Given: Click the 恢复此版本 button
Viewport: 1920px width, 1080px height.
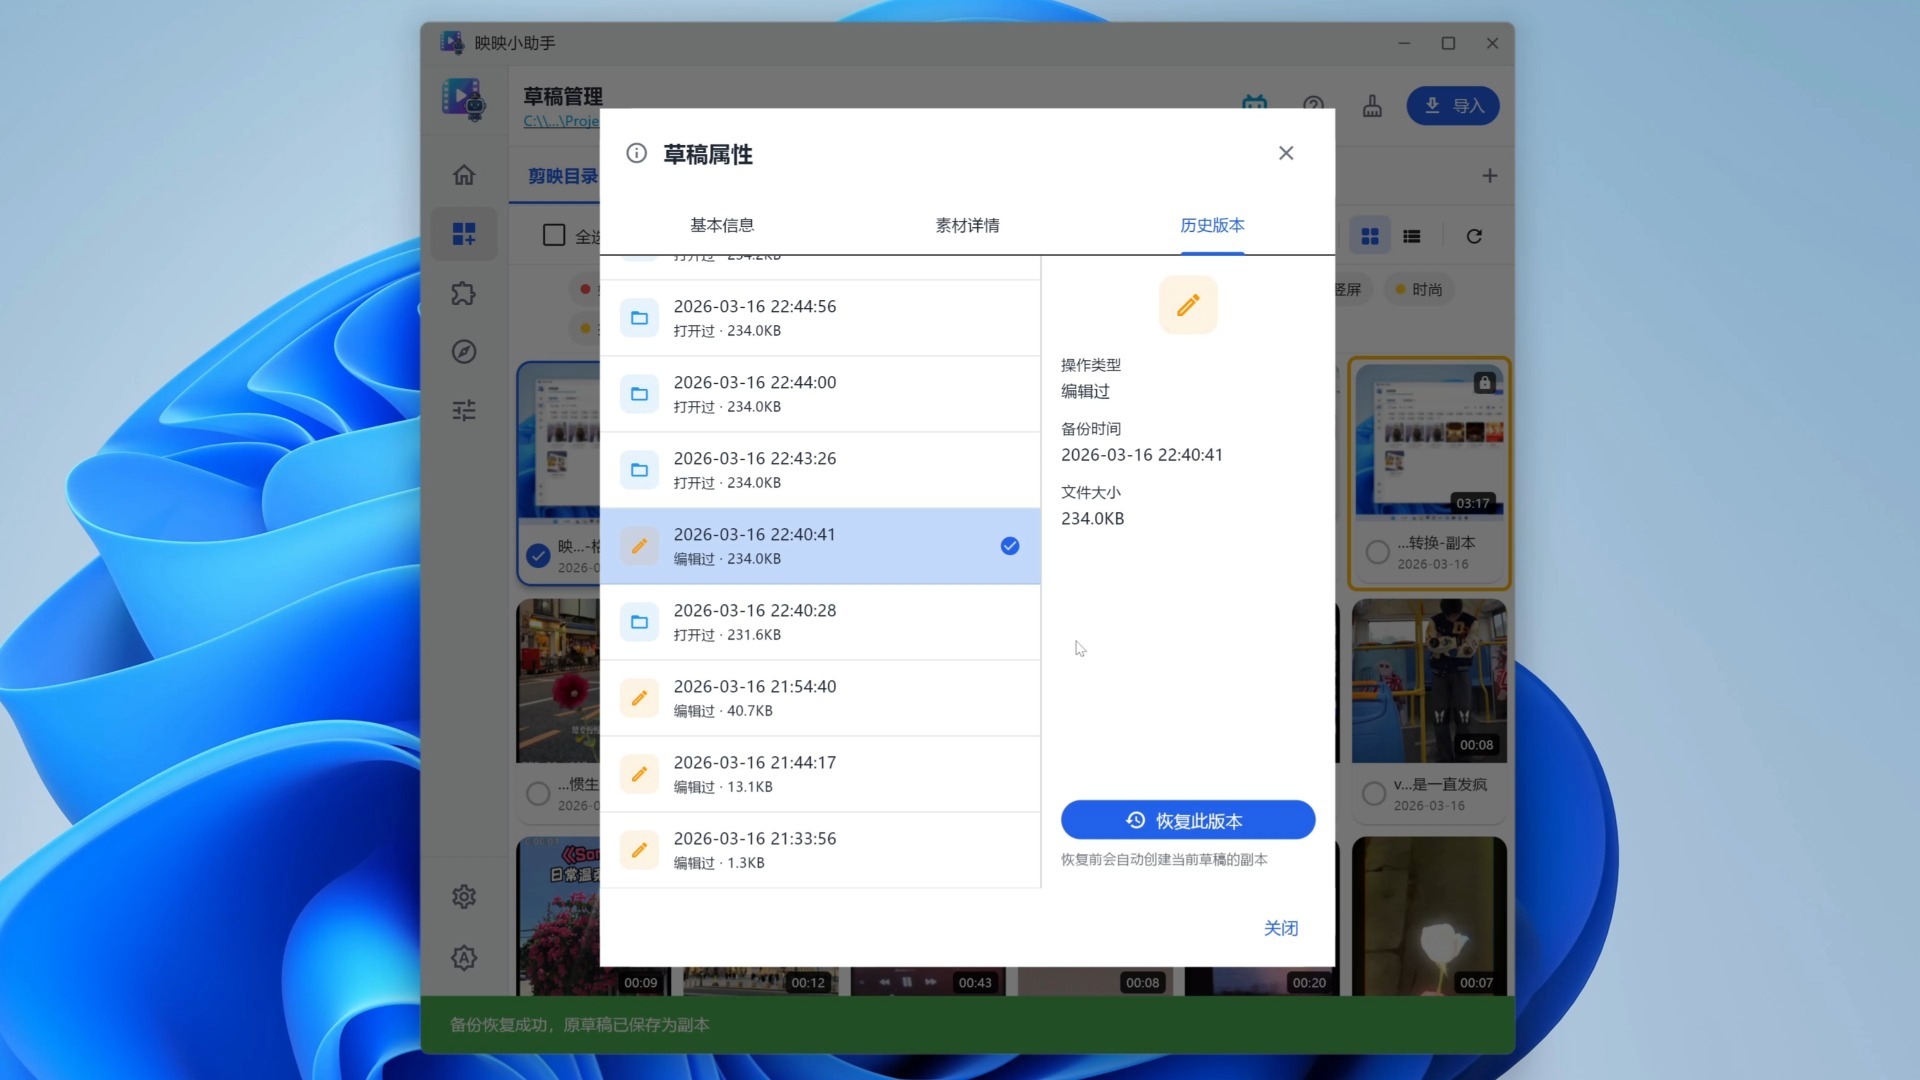Looking at the screenshot, I should click(x=1187, y=820).
